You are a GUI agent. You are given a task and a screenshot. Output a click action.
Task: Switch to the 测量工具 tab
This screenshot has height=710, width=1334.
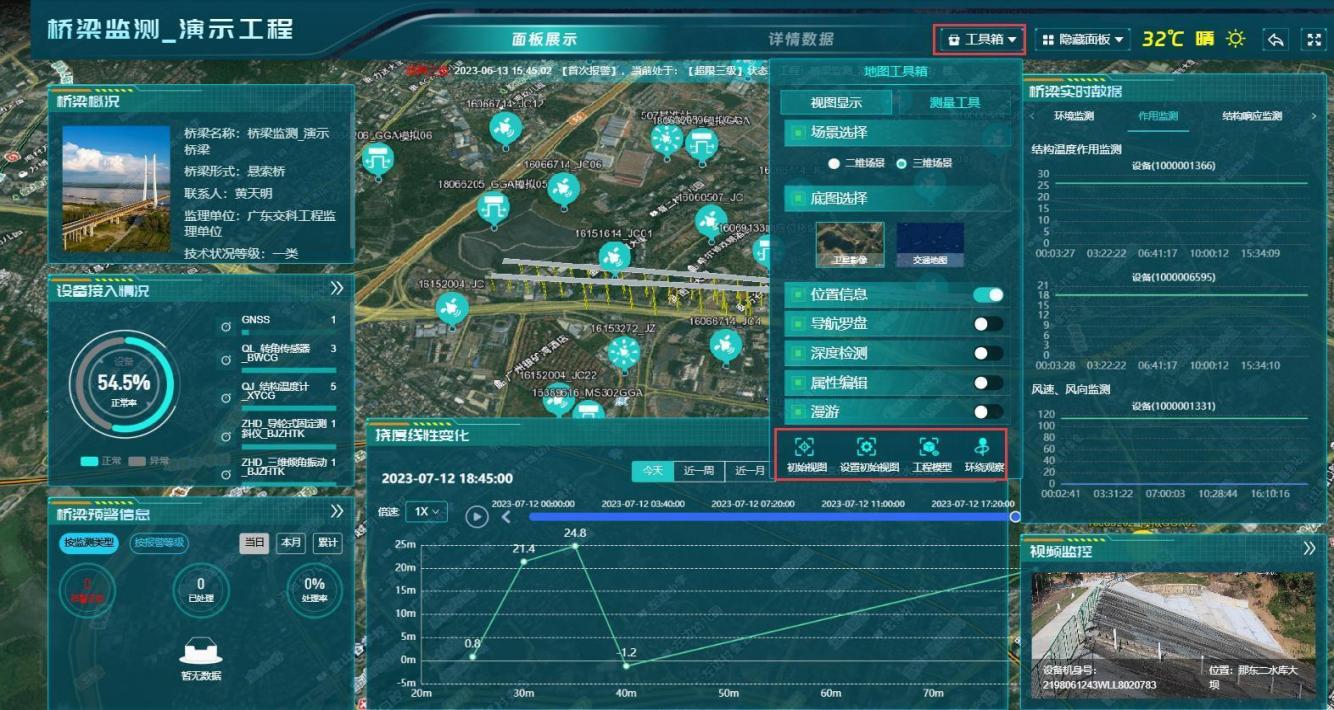pos(954,102)
